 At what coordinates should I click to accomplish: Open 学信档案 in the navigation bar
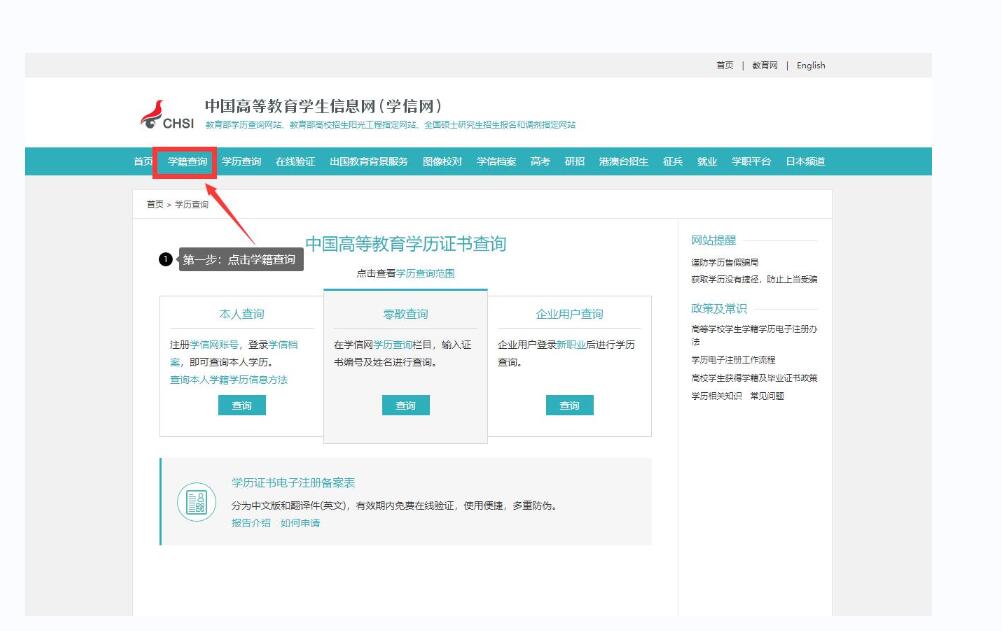pos(496,161)
